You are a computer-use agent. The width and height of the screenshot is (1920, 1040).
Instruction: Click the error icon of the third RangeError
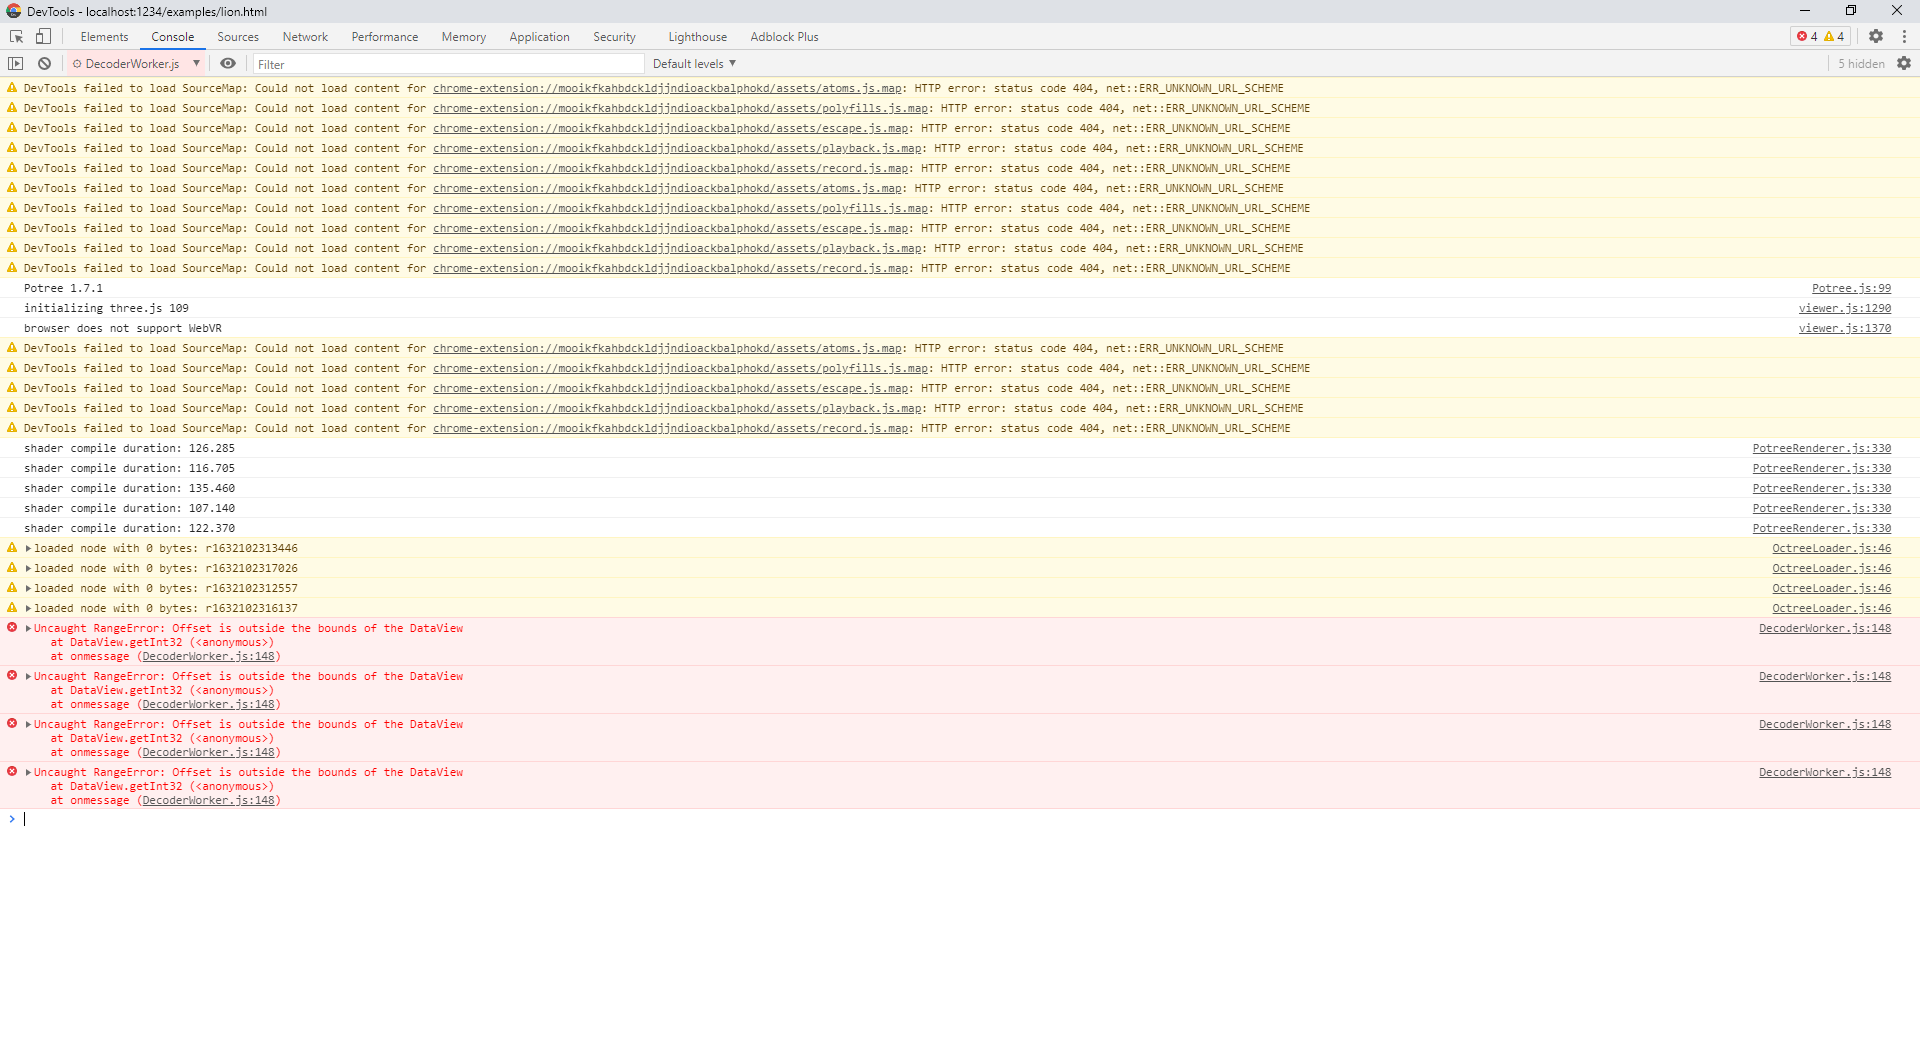12,723
